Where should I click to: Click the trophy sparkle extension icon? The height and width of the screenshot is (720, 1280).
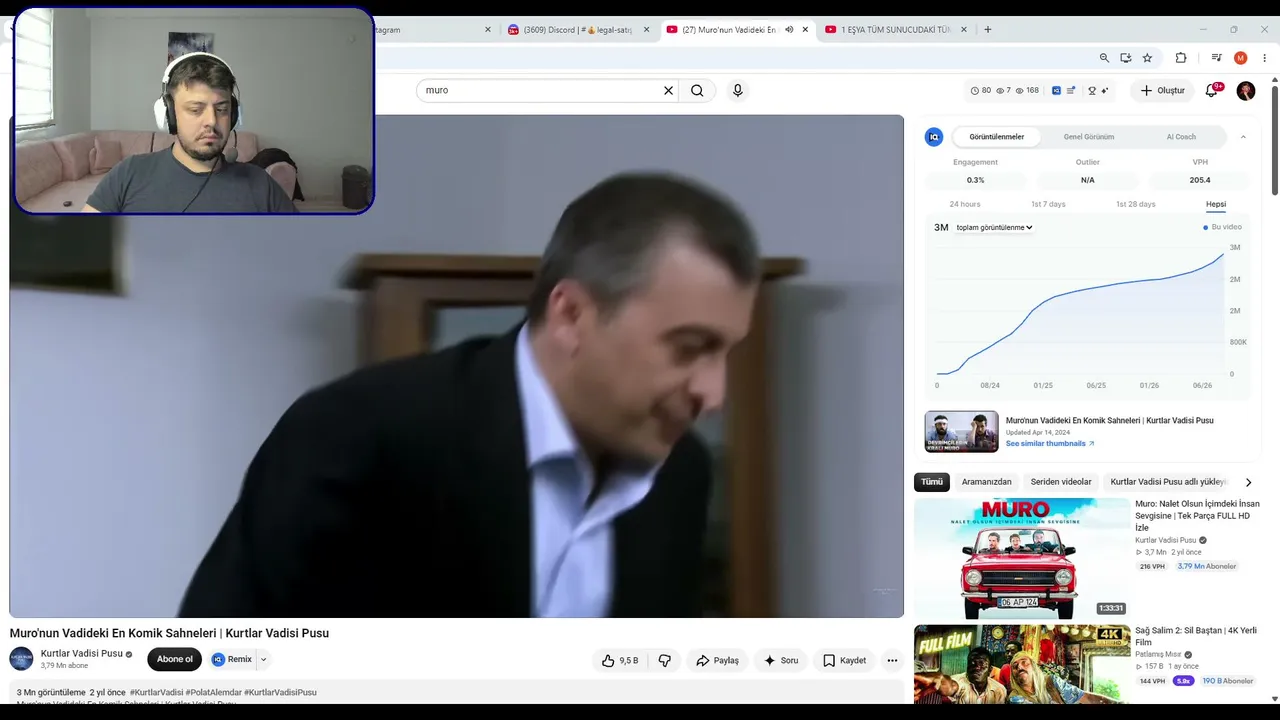[1098, 91]
